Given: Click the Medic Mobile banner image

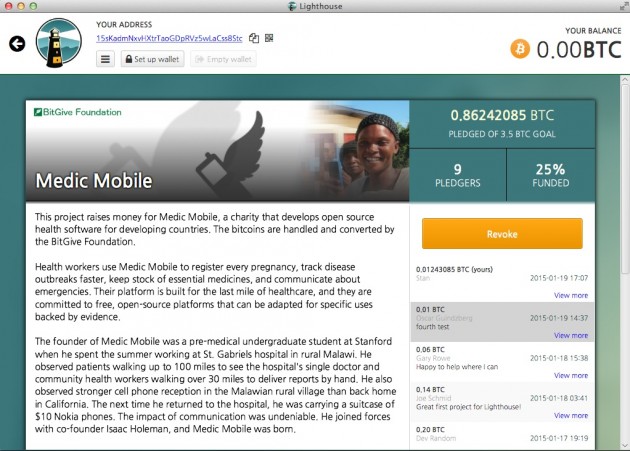Looking at the screenshot, I should click(x=217, y=151).
